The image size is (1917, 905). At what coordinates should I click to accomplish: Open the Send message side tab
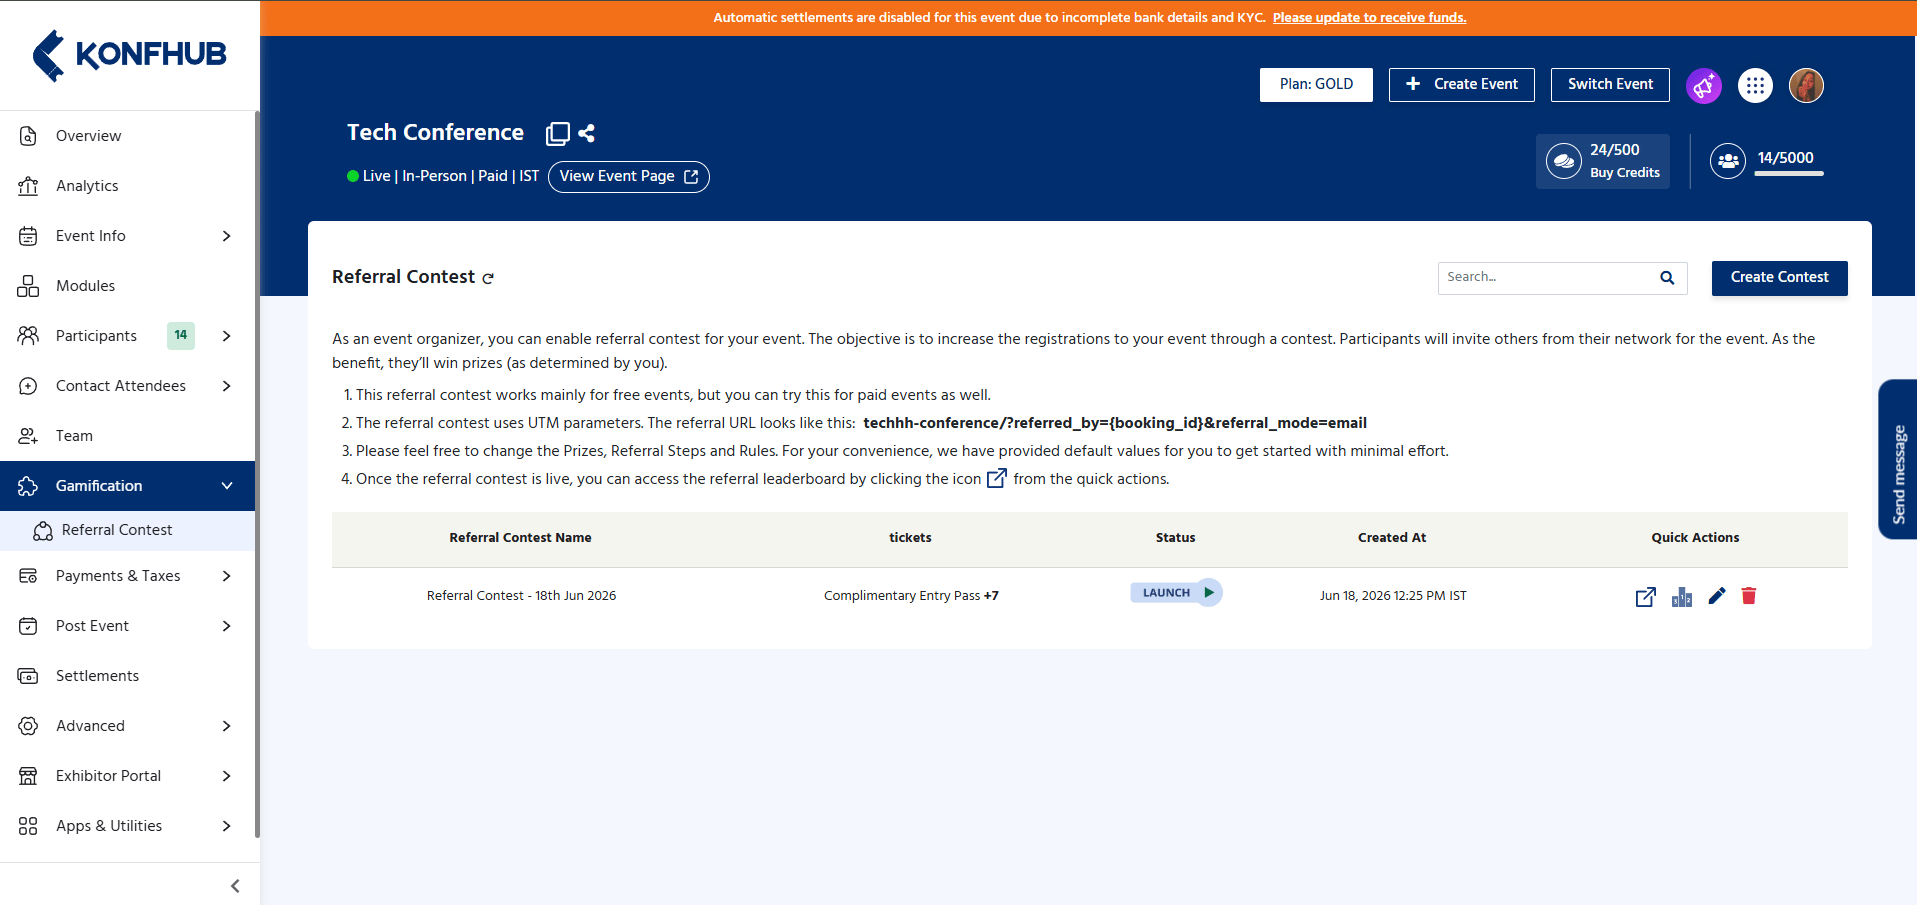tap(1897, 460)
